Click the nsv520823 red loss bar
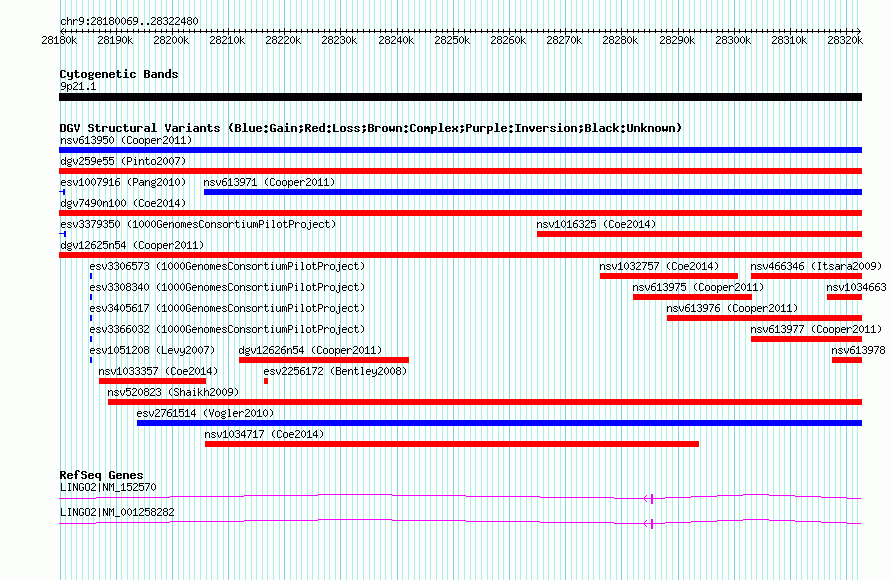The image size is (890, 580). (485, 402)
